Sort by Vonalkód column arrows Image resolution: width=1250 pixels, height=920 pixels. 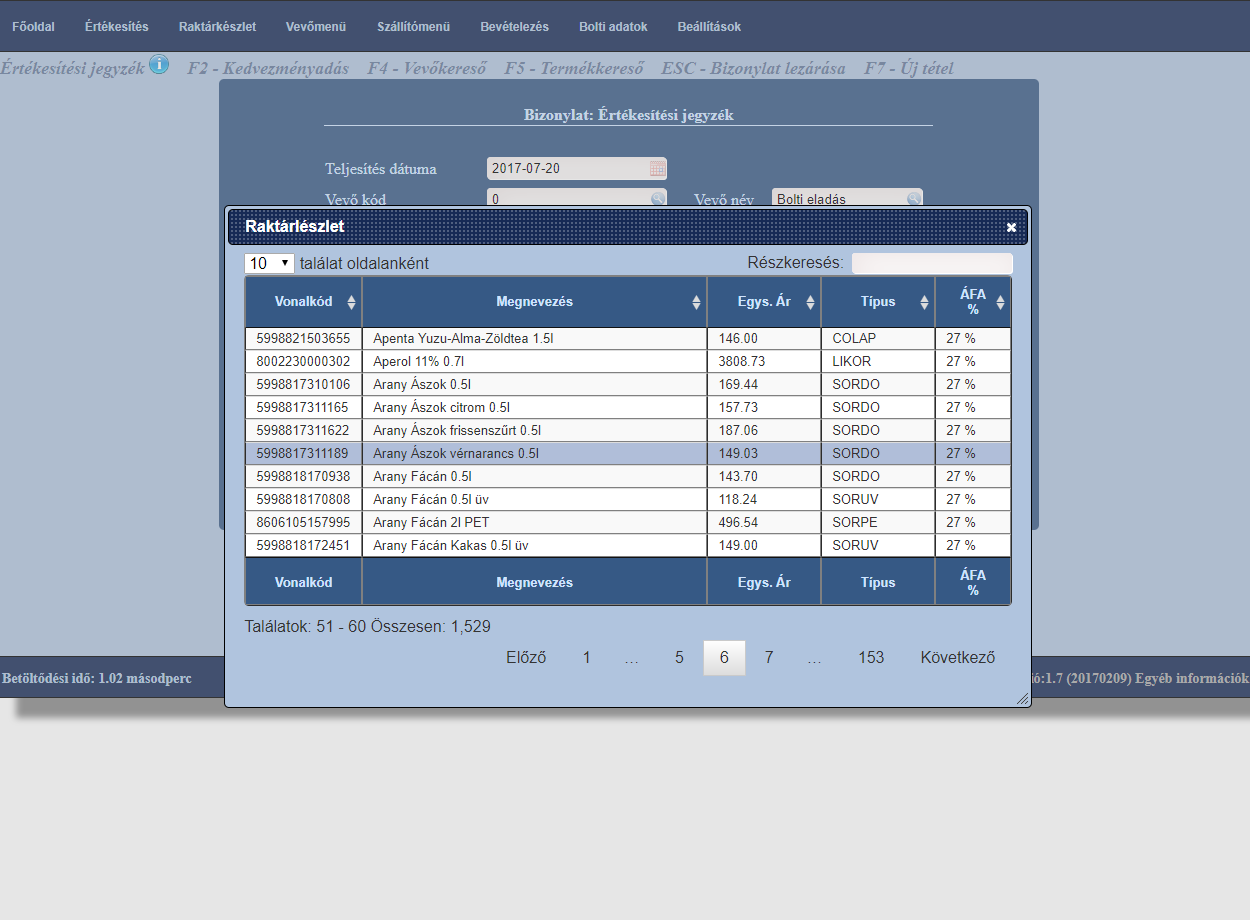click(351, 302)
